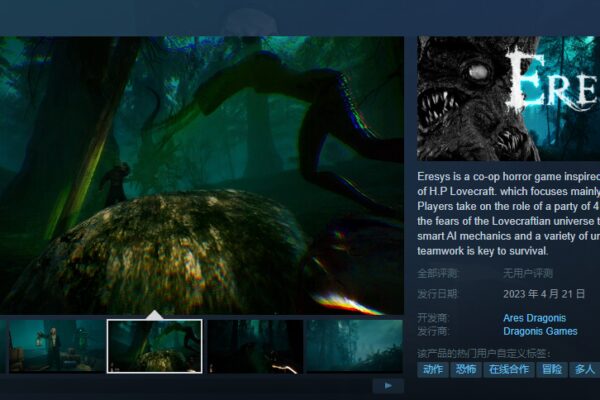Select the highlighted forest boulder thumbnail
Viewport: 600px width, 400px height.
[x=155, y=346]
